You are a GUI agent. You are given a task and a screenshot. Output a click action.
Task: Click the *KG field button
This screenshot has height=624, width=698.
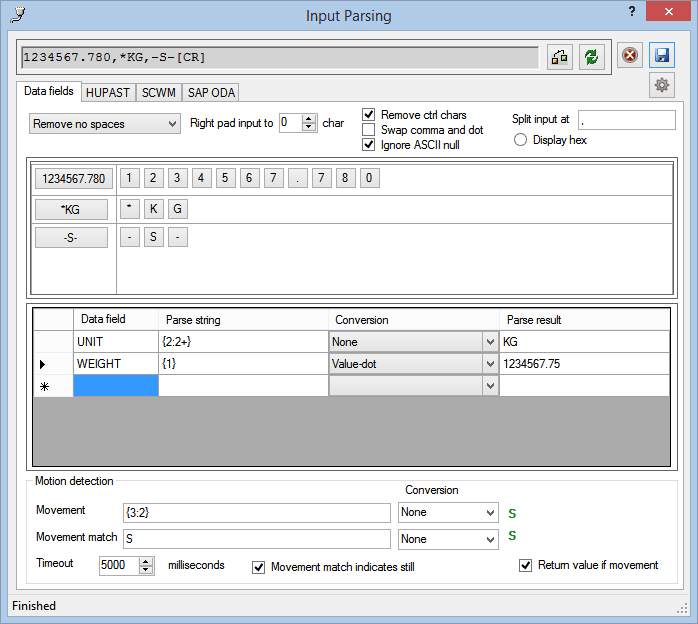tap(72, 209)
